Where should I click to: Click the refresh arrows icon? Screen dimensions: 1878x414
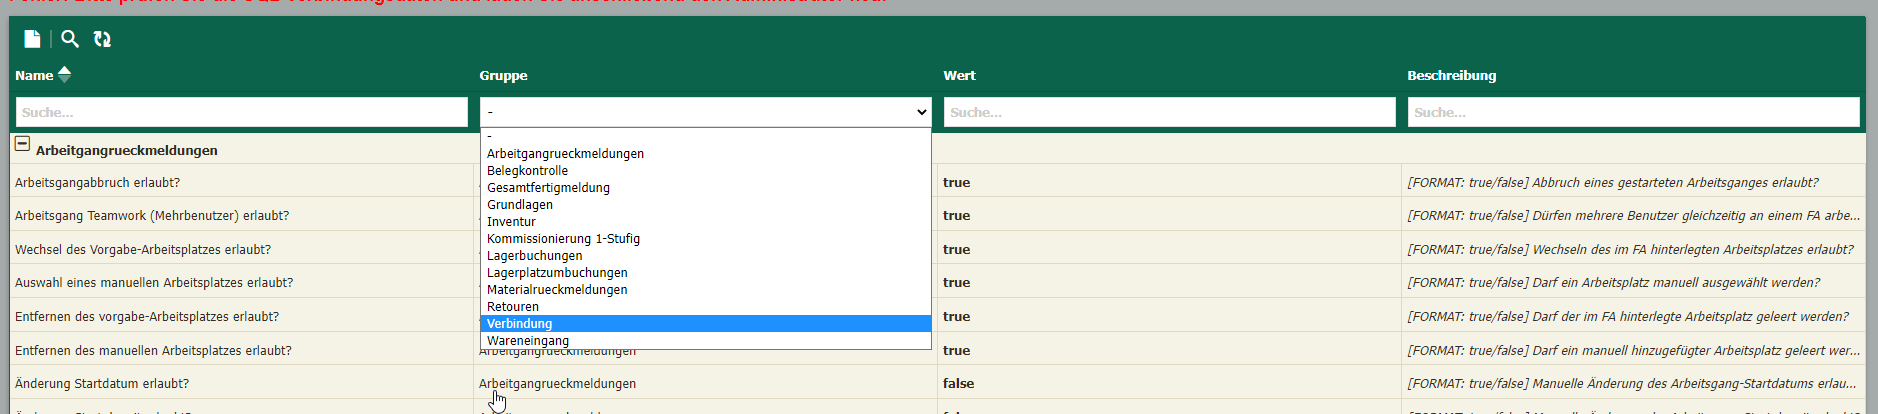point(102,39)
